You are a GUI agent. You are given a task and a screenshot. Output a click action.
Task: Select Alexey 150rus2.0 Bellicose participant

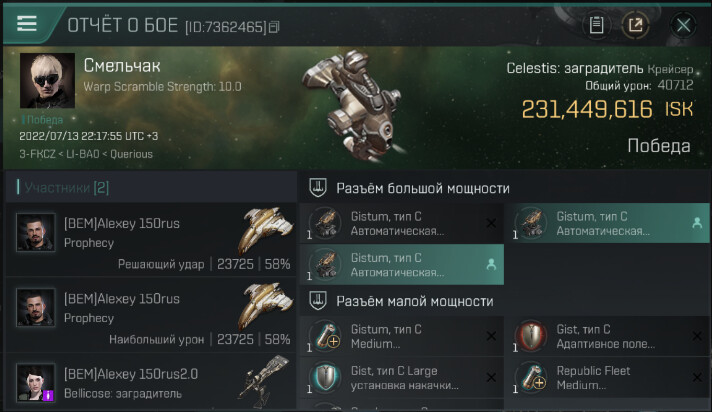[x=150, y=383]
